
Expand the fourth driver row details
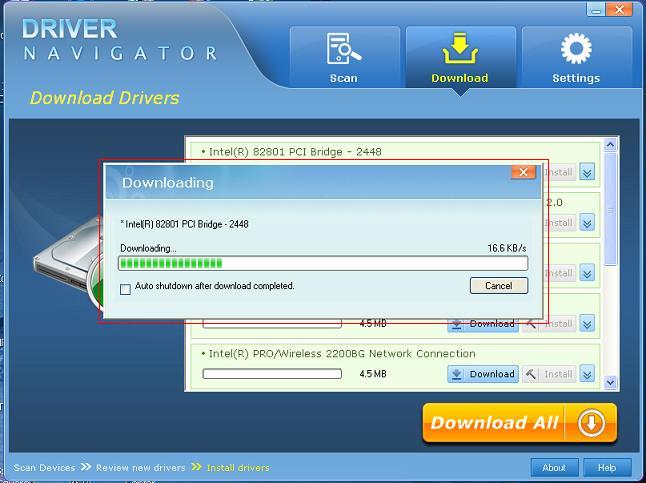click(587, 324)
